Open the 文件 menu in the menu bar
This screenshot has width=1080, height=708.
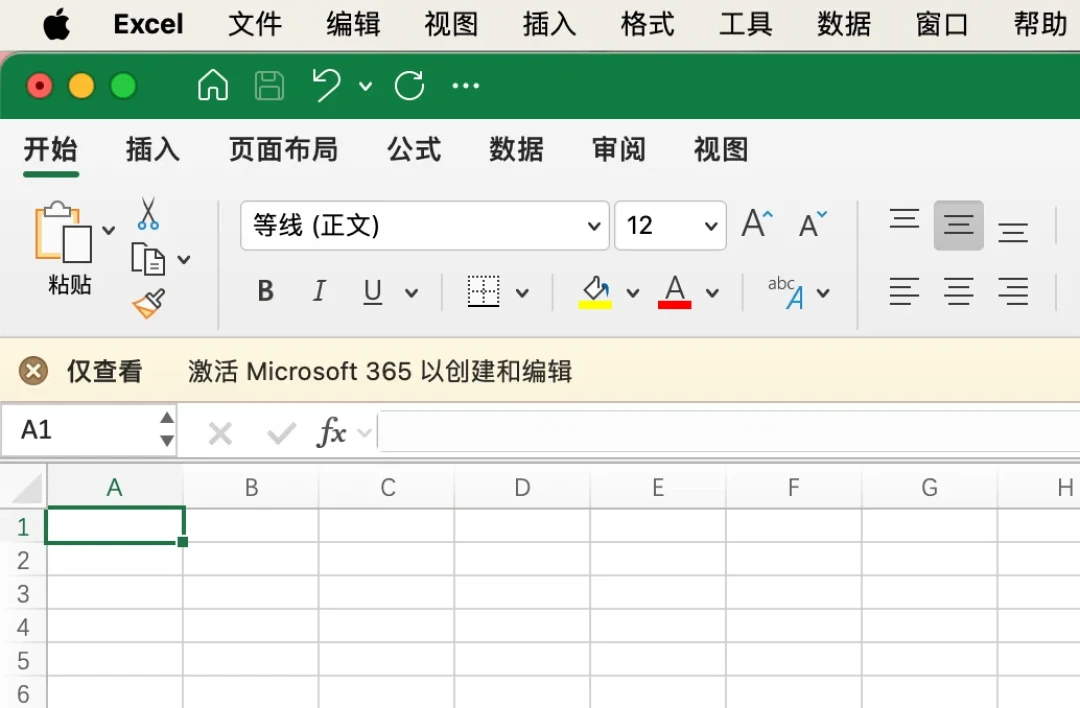(x=255, y=25)
